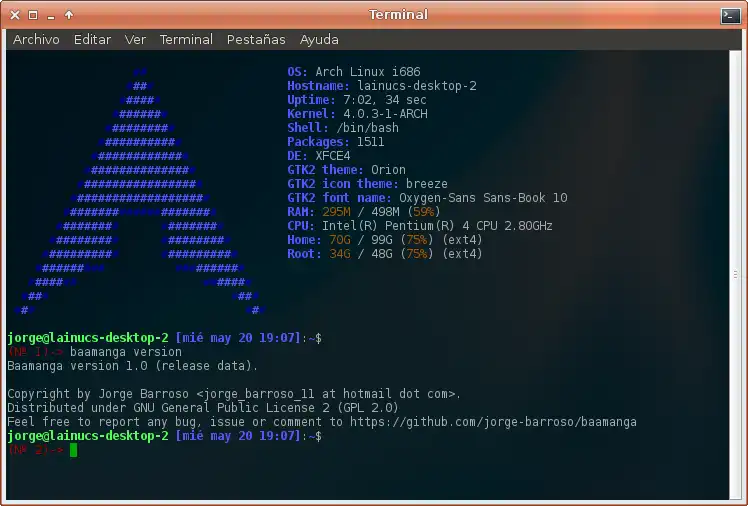
Task: Open the Terminal menu
Action: coord(186,40)
